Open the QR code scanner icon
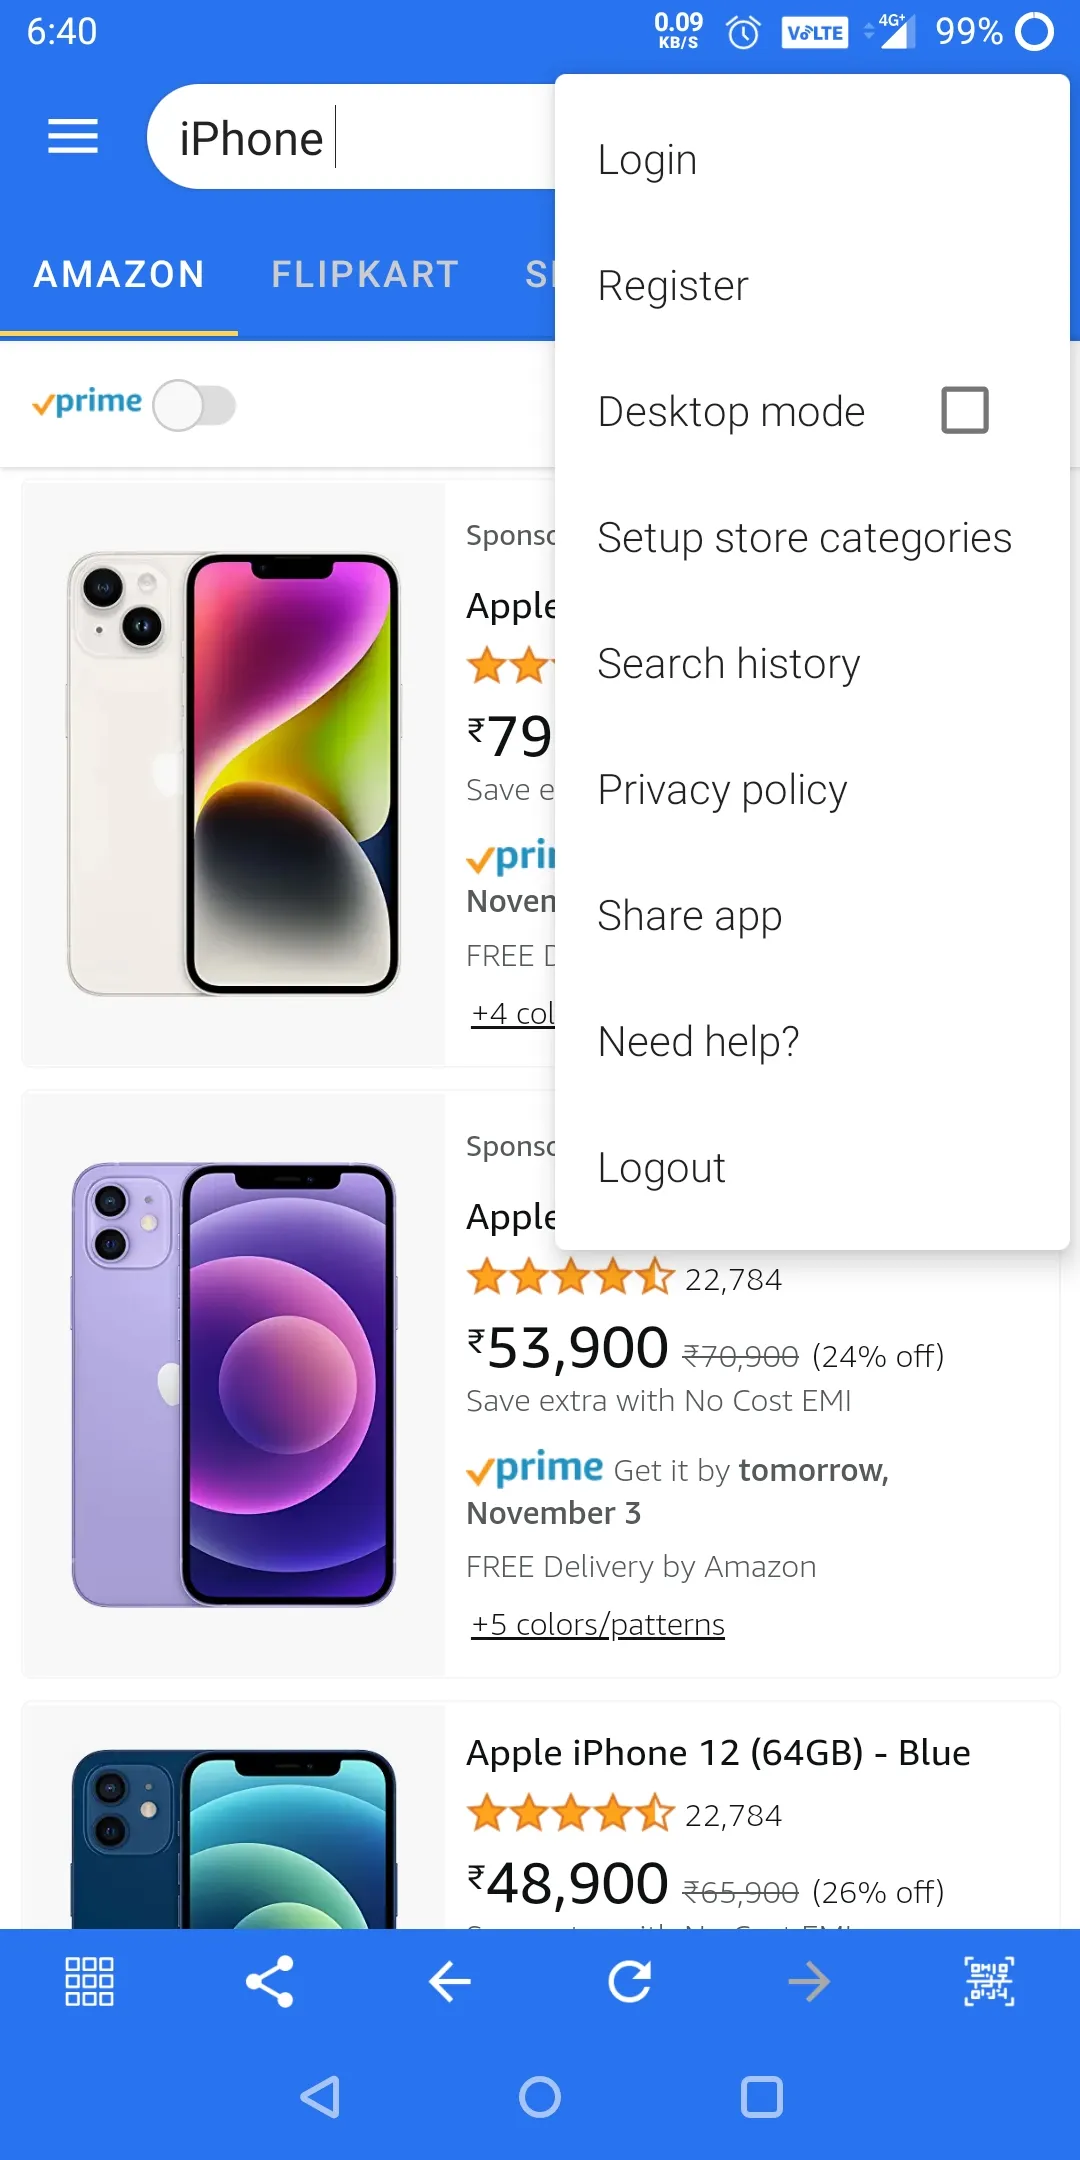This screenshot has width=1080, height=2160. (x=989, y=1981)
